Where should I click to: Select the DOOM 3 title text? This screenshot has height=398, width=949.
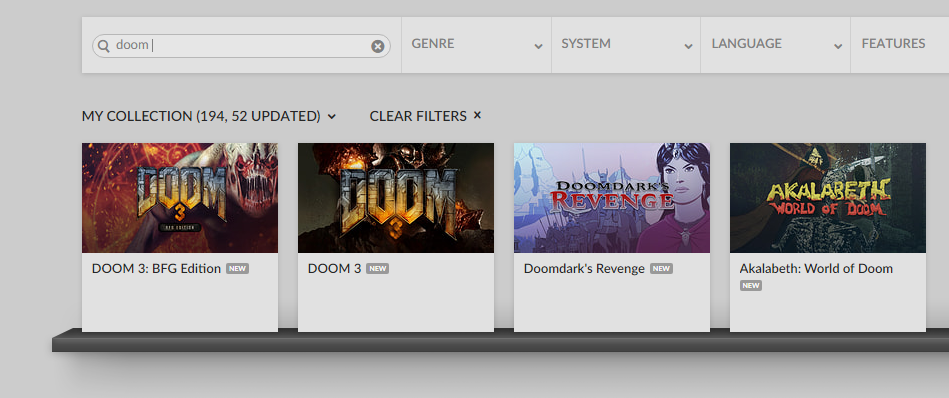coord(334,269)
